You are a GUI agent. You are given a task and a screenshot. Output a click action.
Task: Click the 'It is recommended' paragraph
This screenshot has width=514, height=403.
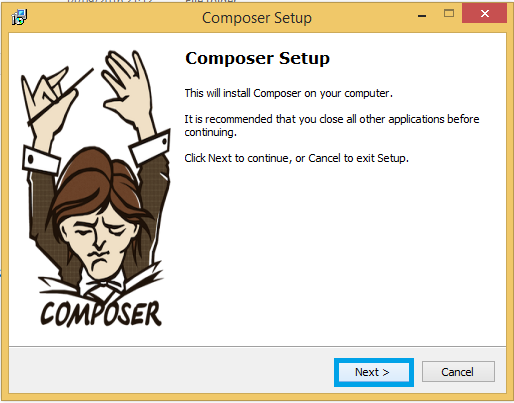[332, 125]
